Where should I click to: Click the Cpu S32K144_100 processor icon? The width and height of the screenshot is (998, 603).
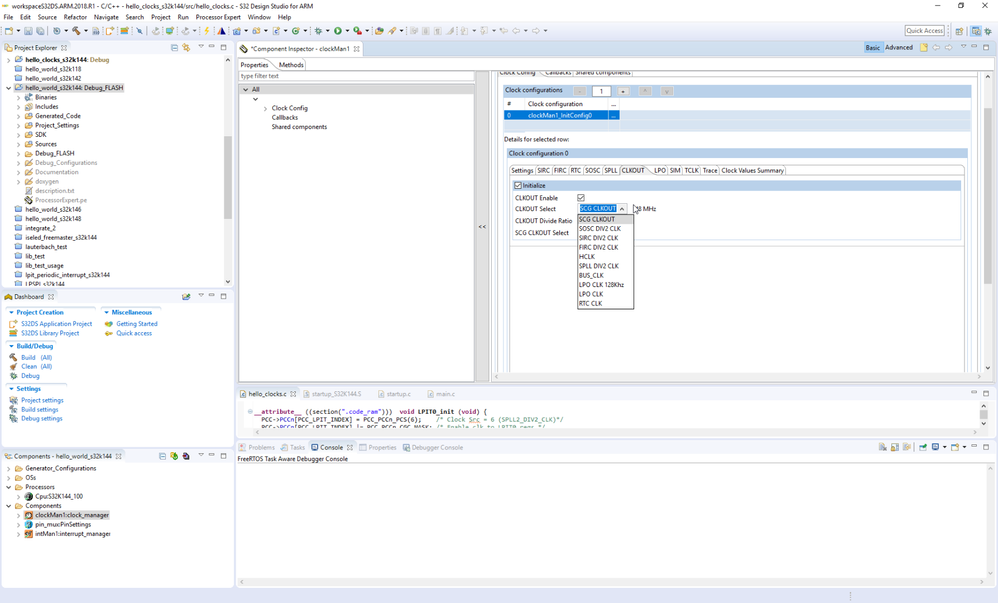[29, 496]
